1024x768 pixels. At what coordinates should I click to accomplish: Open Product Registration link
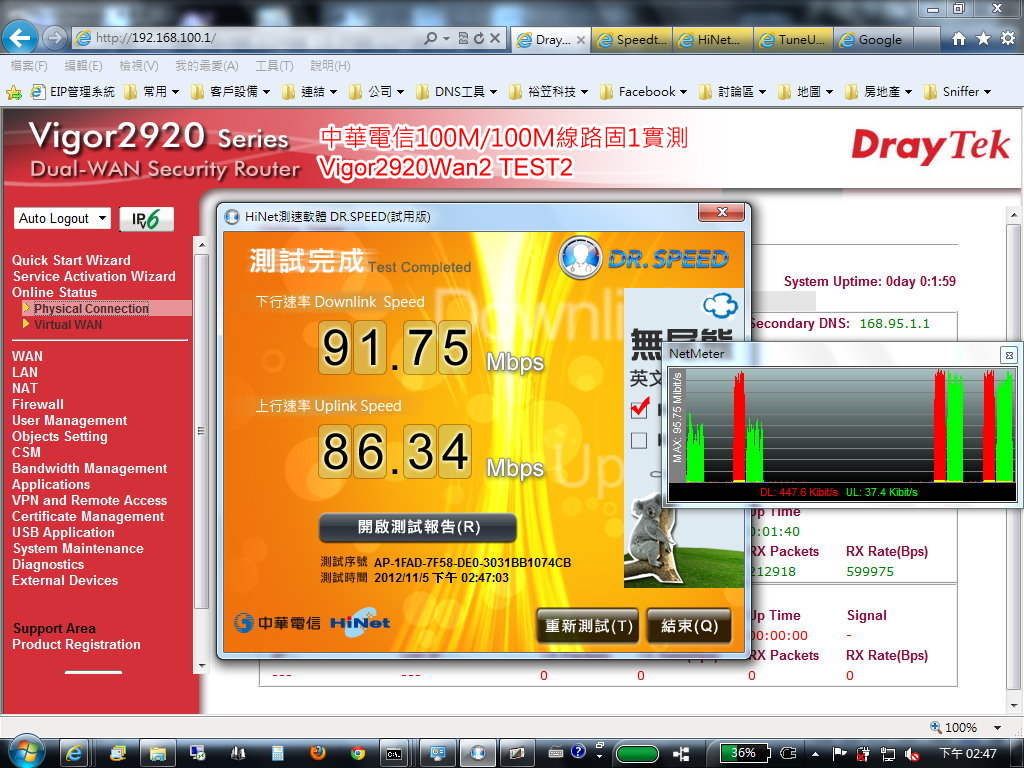[x=76, y=645]
